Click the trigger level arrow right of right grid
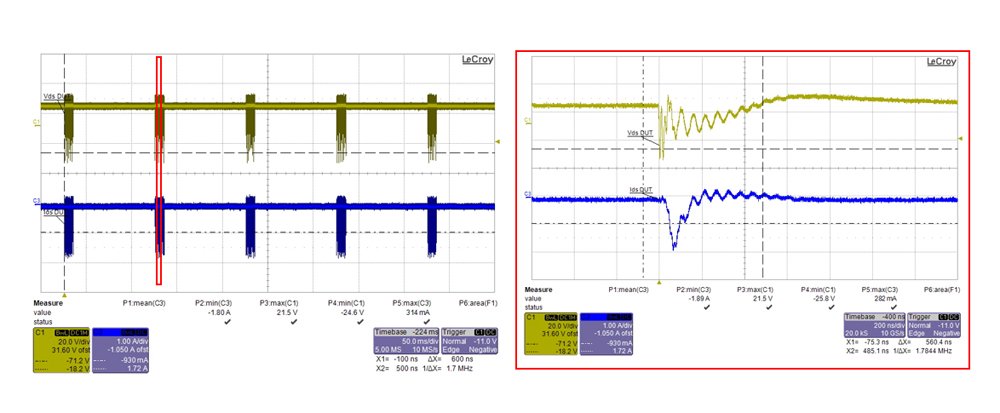The width and height of the screenshot is (1000, 413). tap(962, 138)
